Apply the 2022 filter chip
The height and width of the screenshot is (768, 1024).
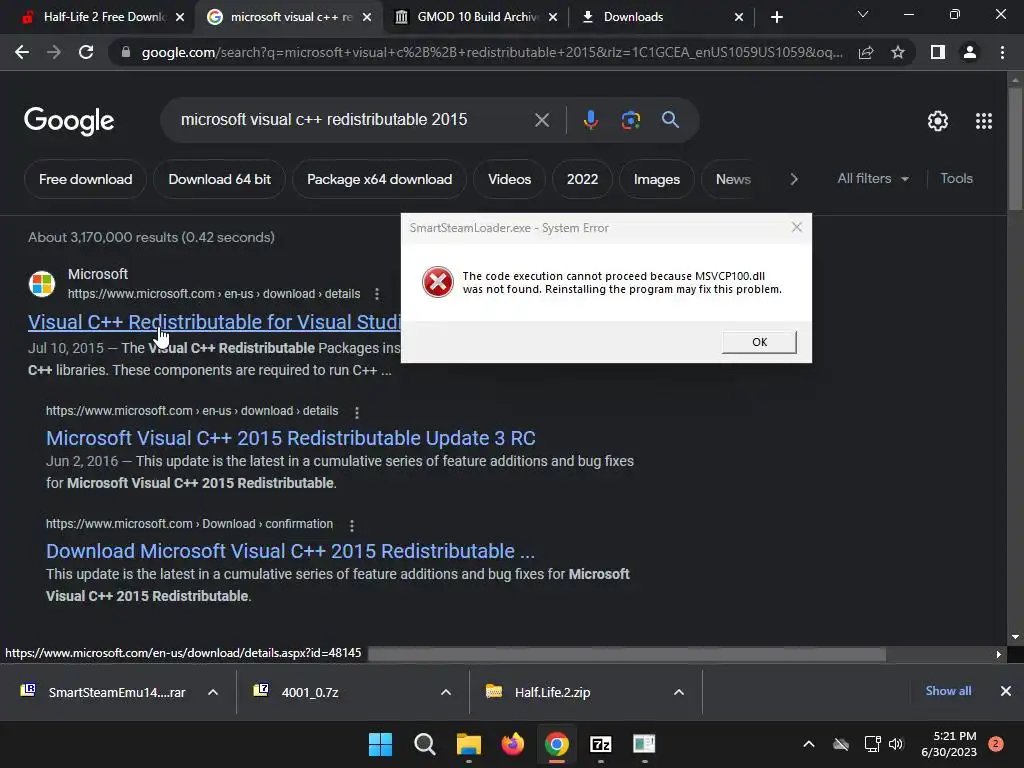coord(583,179)
